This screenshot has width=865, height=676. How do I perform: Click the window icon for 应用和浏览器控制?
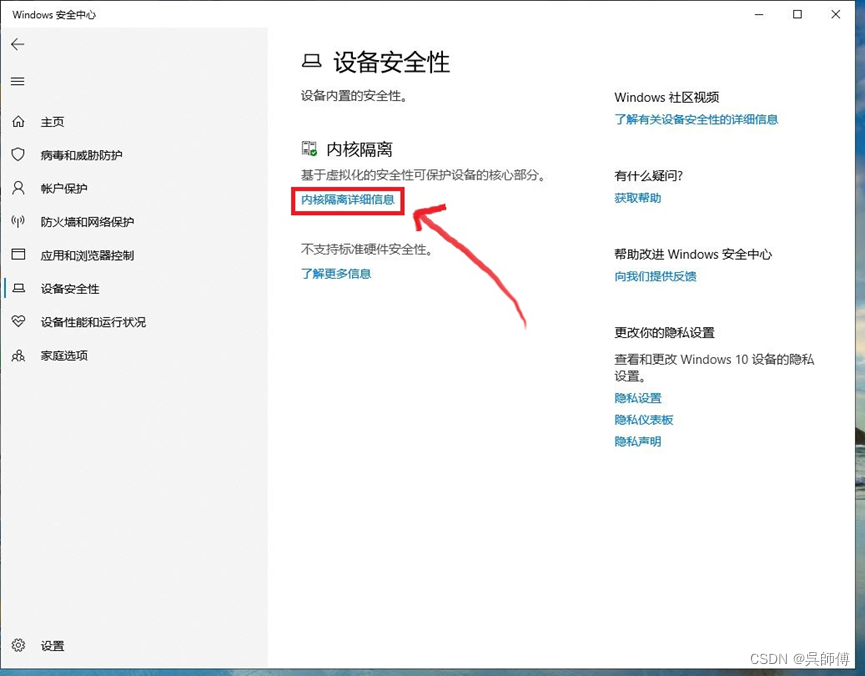18,254
